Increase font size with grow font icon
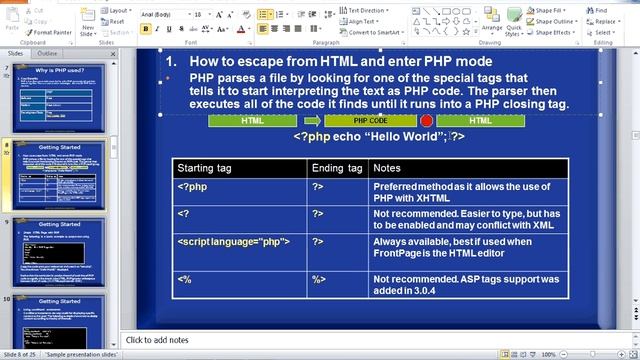The height and width of the screenshot is (360, 640). click(x=219, y=15)
